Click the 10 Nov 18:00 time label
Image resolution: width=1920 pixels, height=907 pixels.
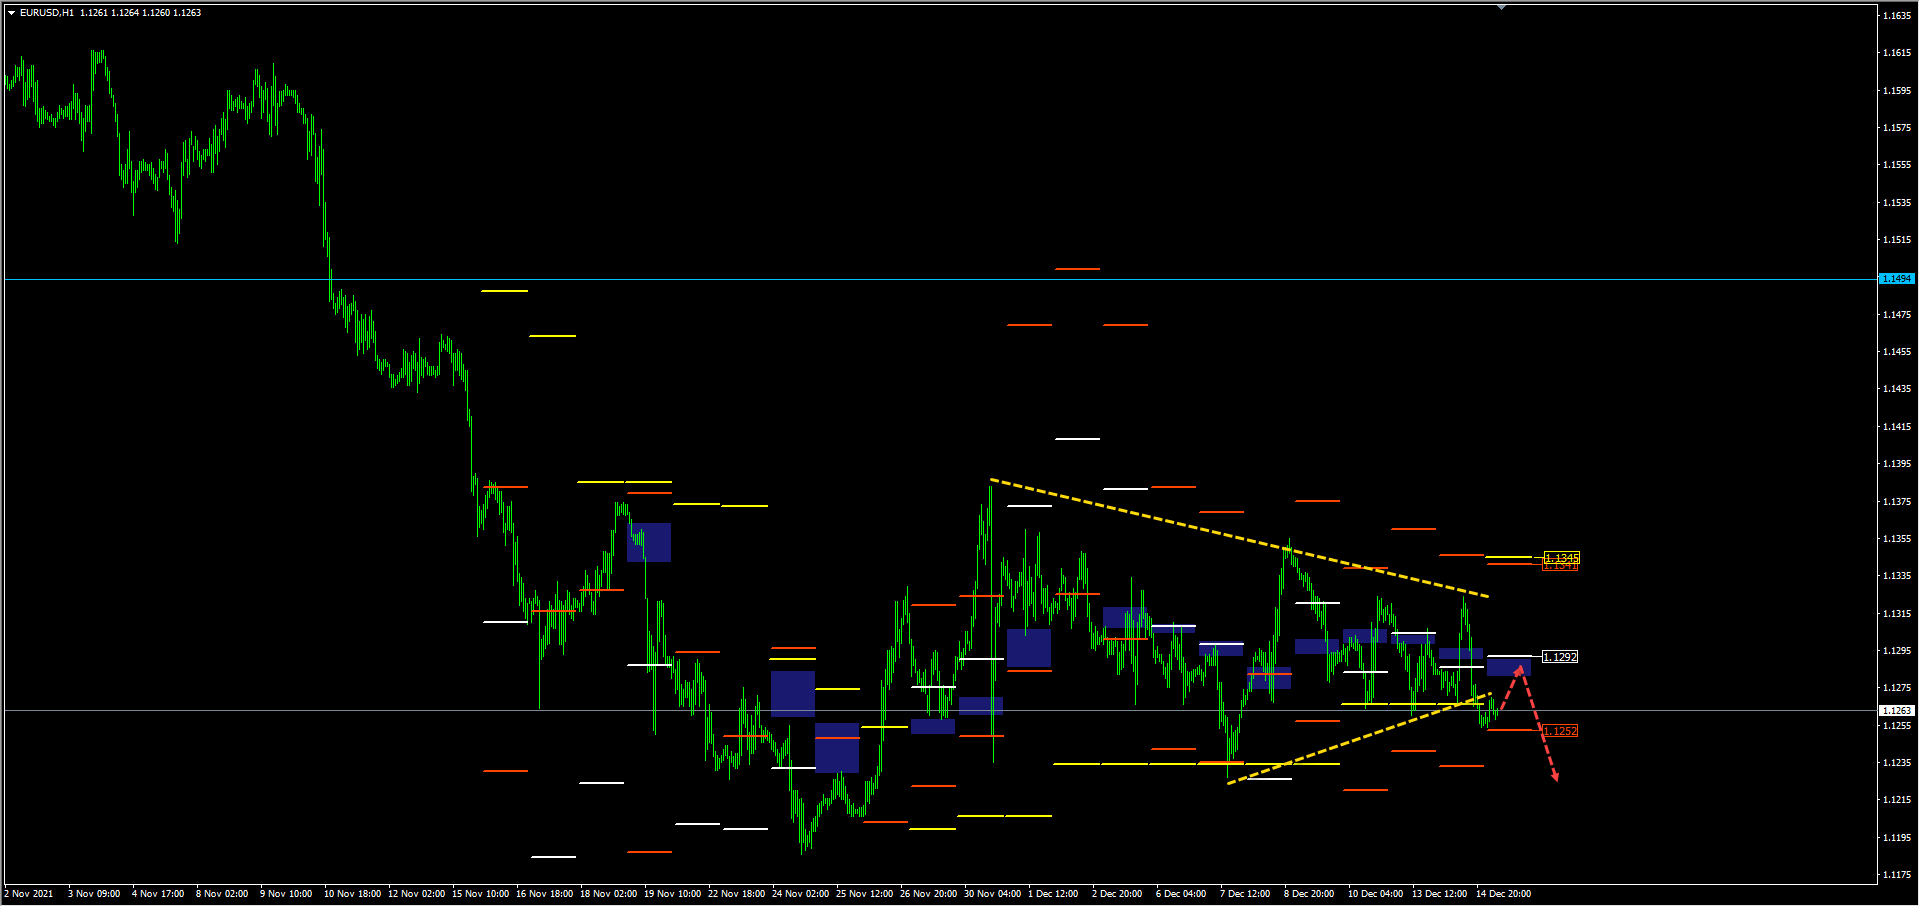pos(352,894)
